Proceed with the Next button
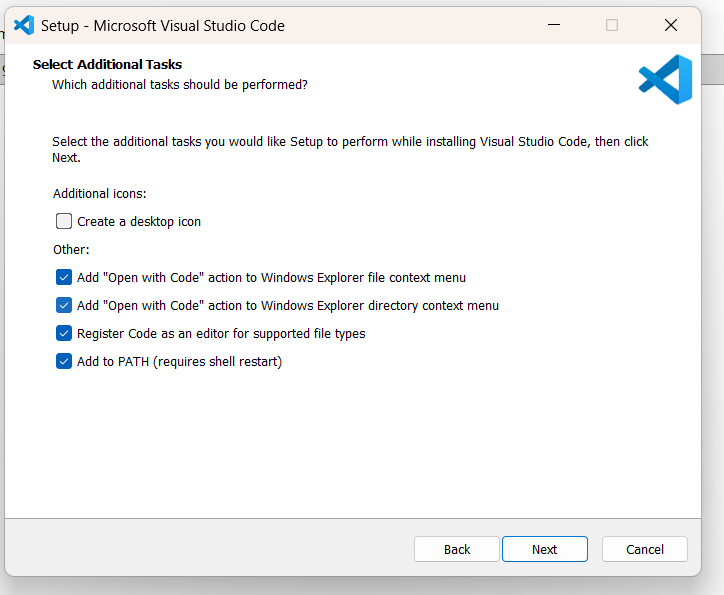724x595 pixels. [545, 549]
